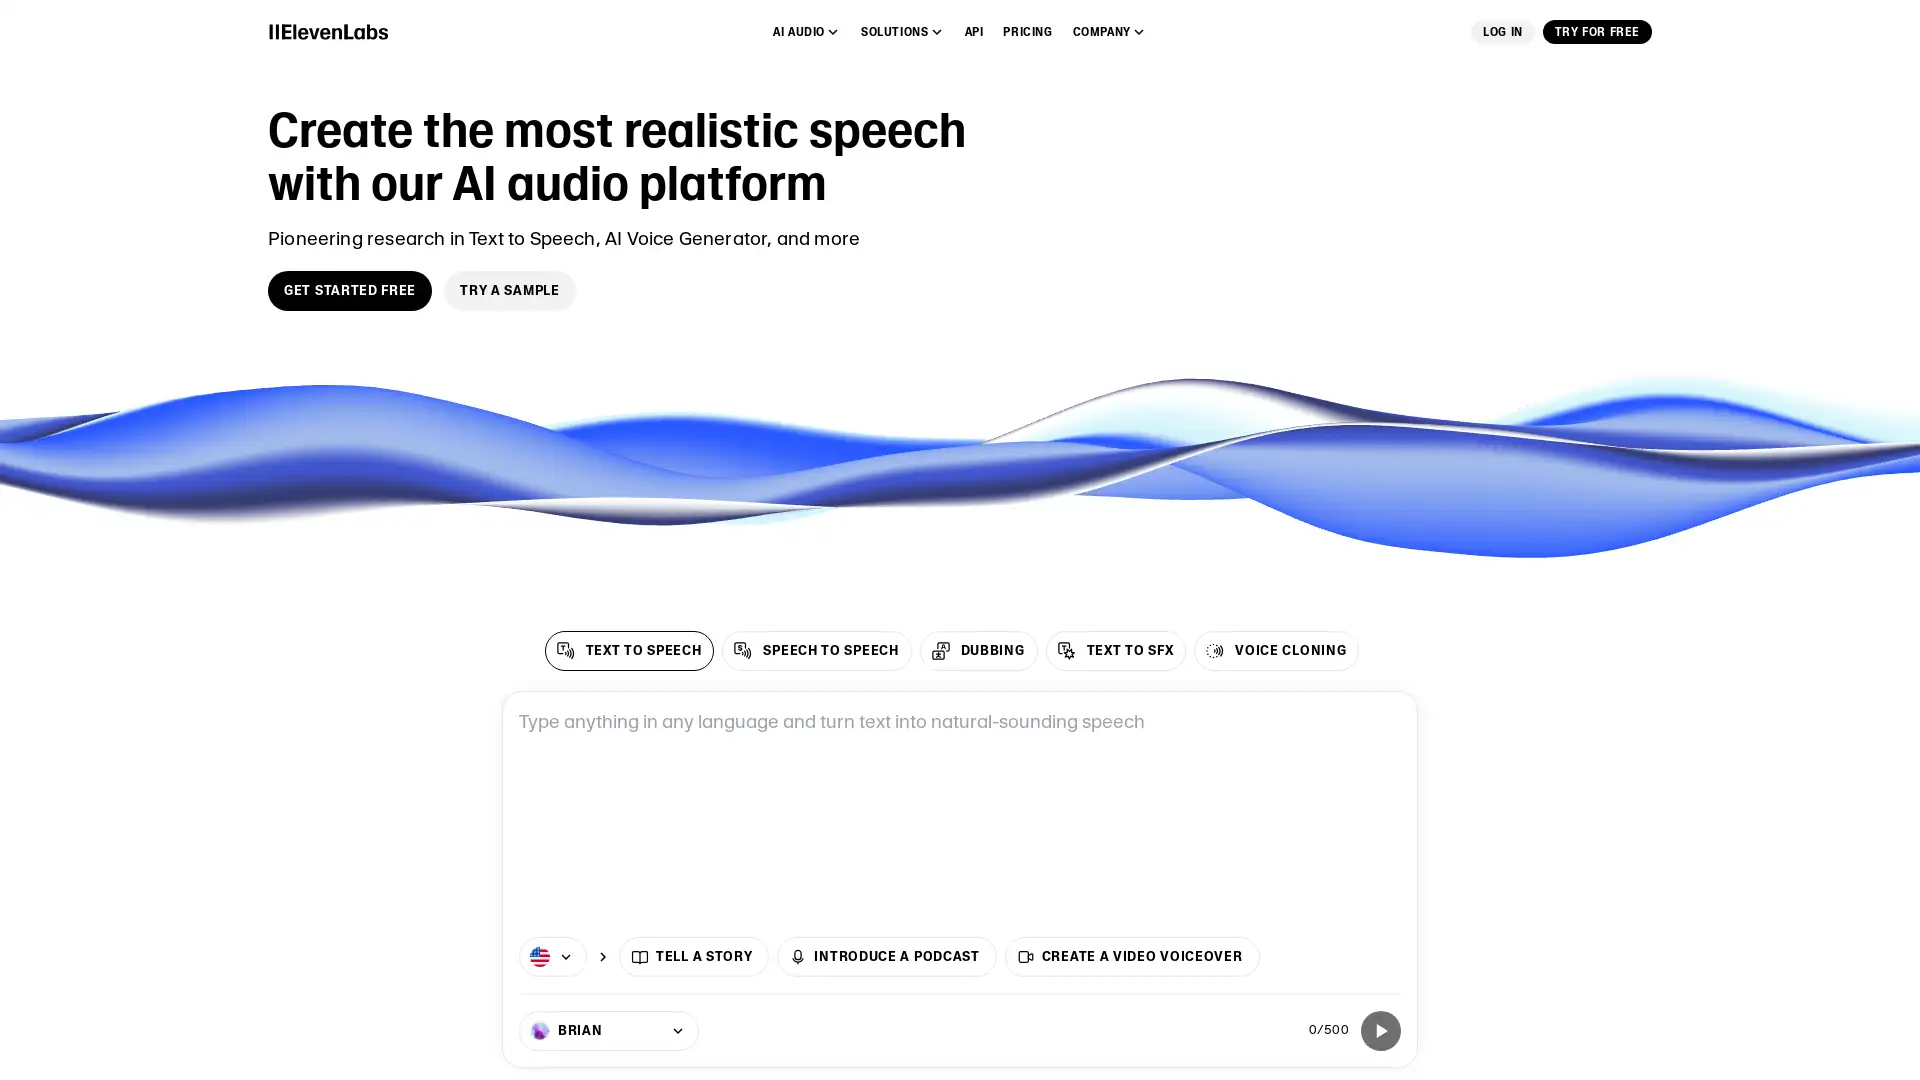Open the Company menu
1920x1080 pixels.
pyautogui.click(x=1108, y=32)
